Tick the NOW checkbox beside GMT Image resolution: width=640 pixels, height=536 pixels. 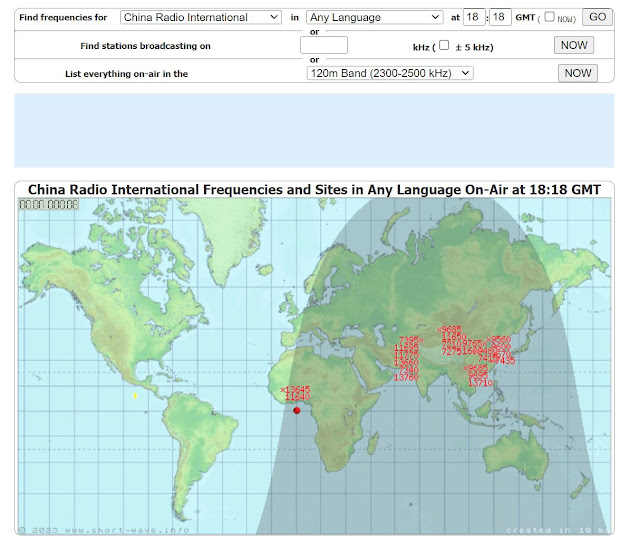click(x=549, y=16)
